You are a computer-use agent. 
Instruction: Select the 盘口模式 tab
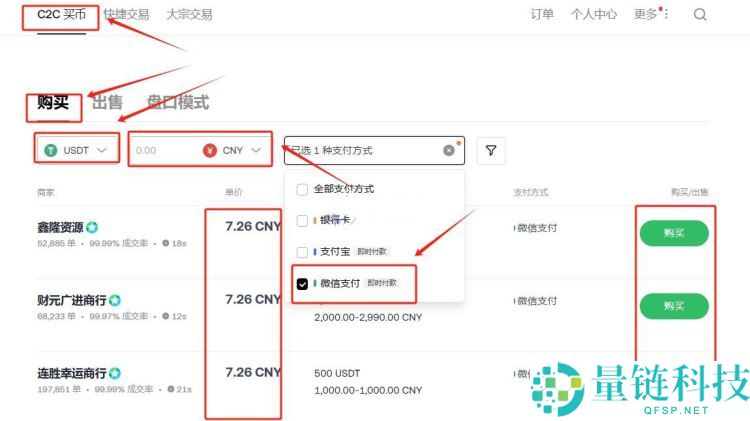click(x=178, y=102)
